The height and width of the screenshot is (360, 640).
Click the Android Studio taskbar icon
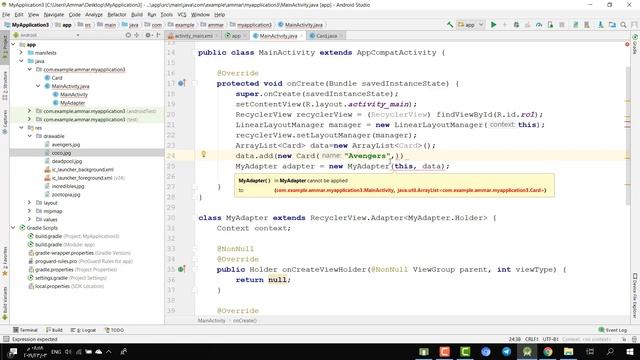click(x=527, y=351)
